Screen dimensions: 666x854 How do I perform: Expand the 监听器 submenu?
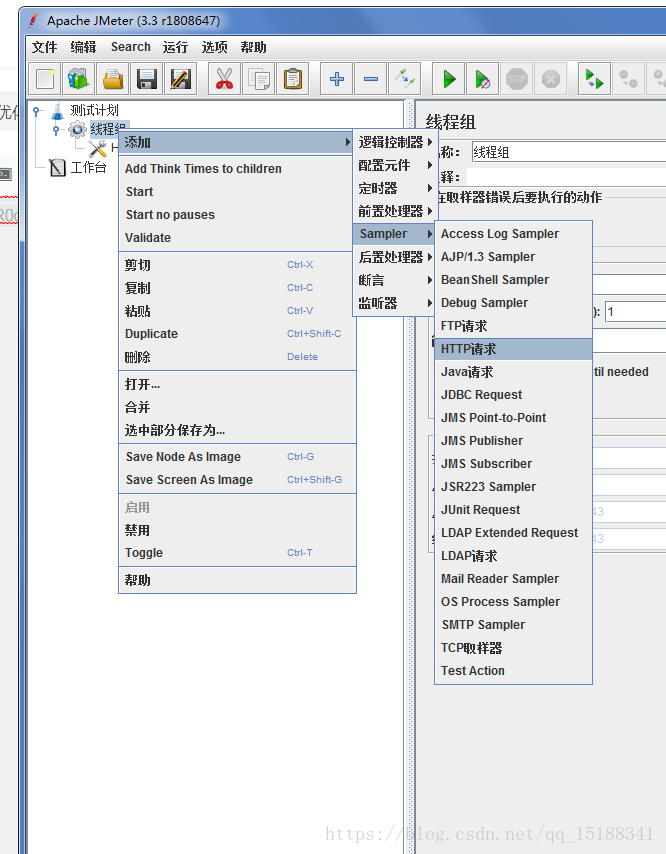(395, 303)
